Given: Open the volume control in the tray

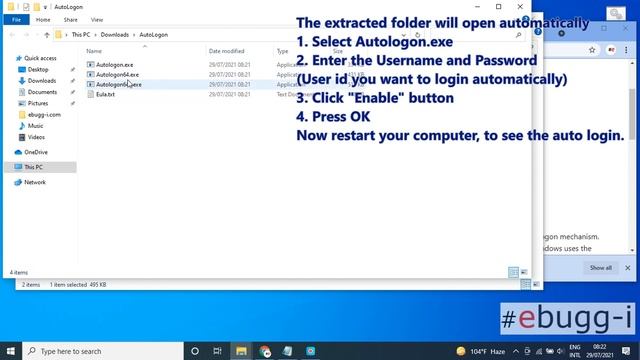Looking at the screenshot, I should pos(560,351).
